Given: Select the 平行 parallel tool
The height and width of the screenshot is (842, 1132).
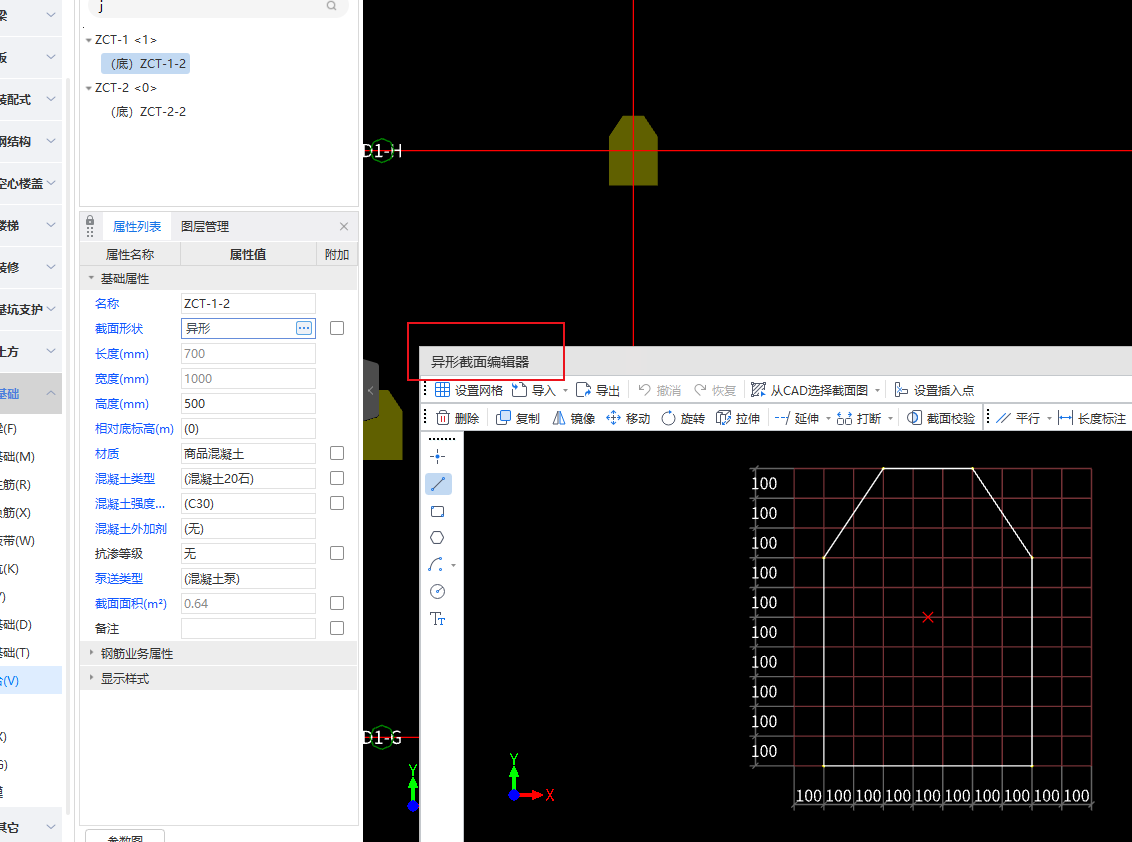Looking at the screenshot, I should coord(1018,418).
